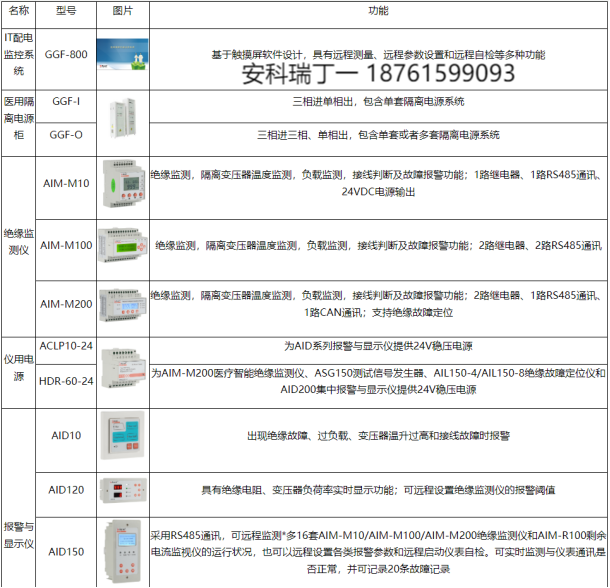Select the IT配电监控系统 name cell

(x=19, y=59)
